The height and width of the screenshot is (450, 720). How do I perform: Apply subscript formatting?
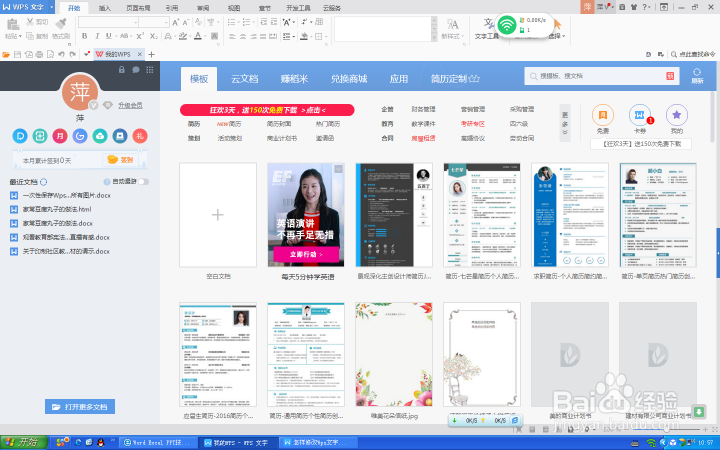(x=154, y=36)
